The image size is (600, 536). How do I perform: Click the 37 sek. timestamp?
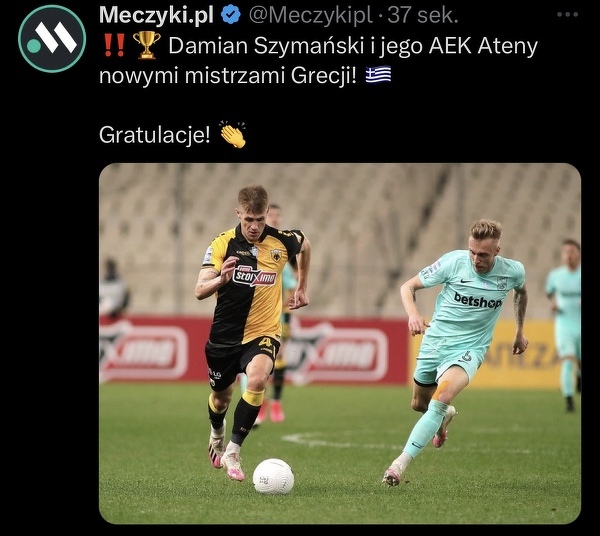pyautogui.click(x=423, y=16)
